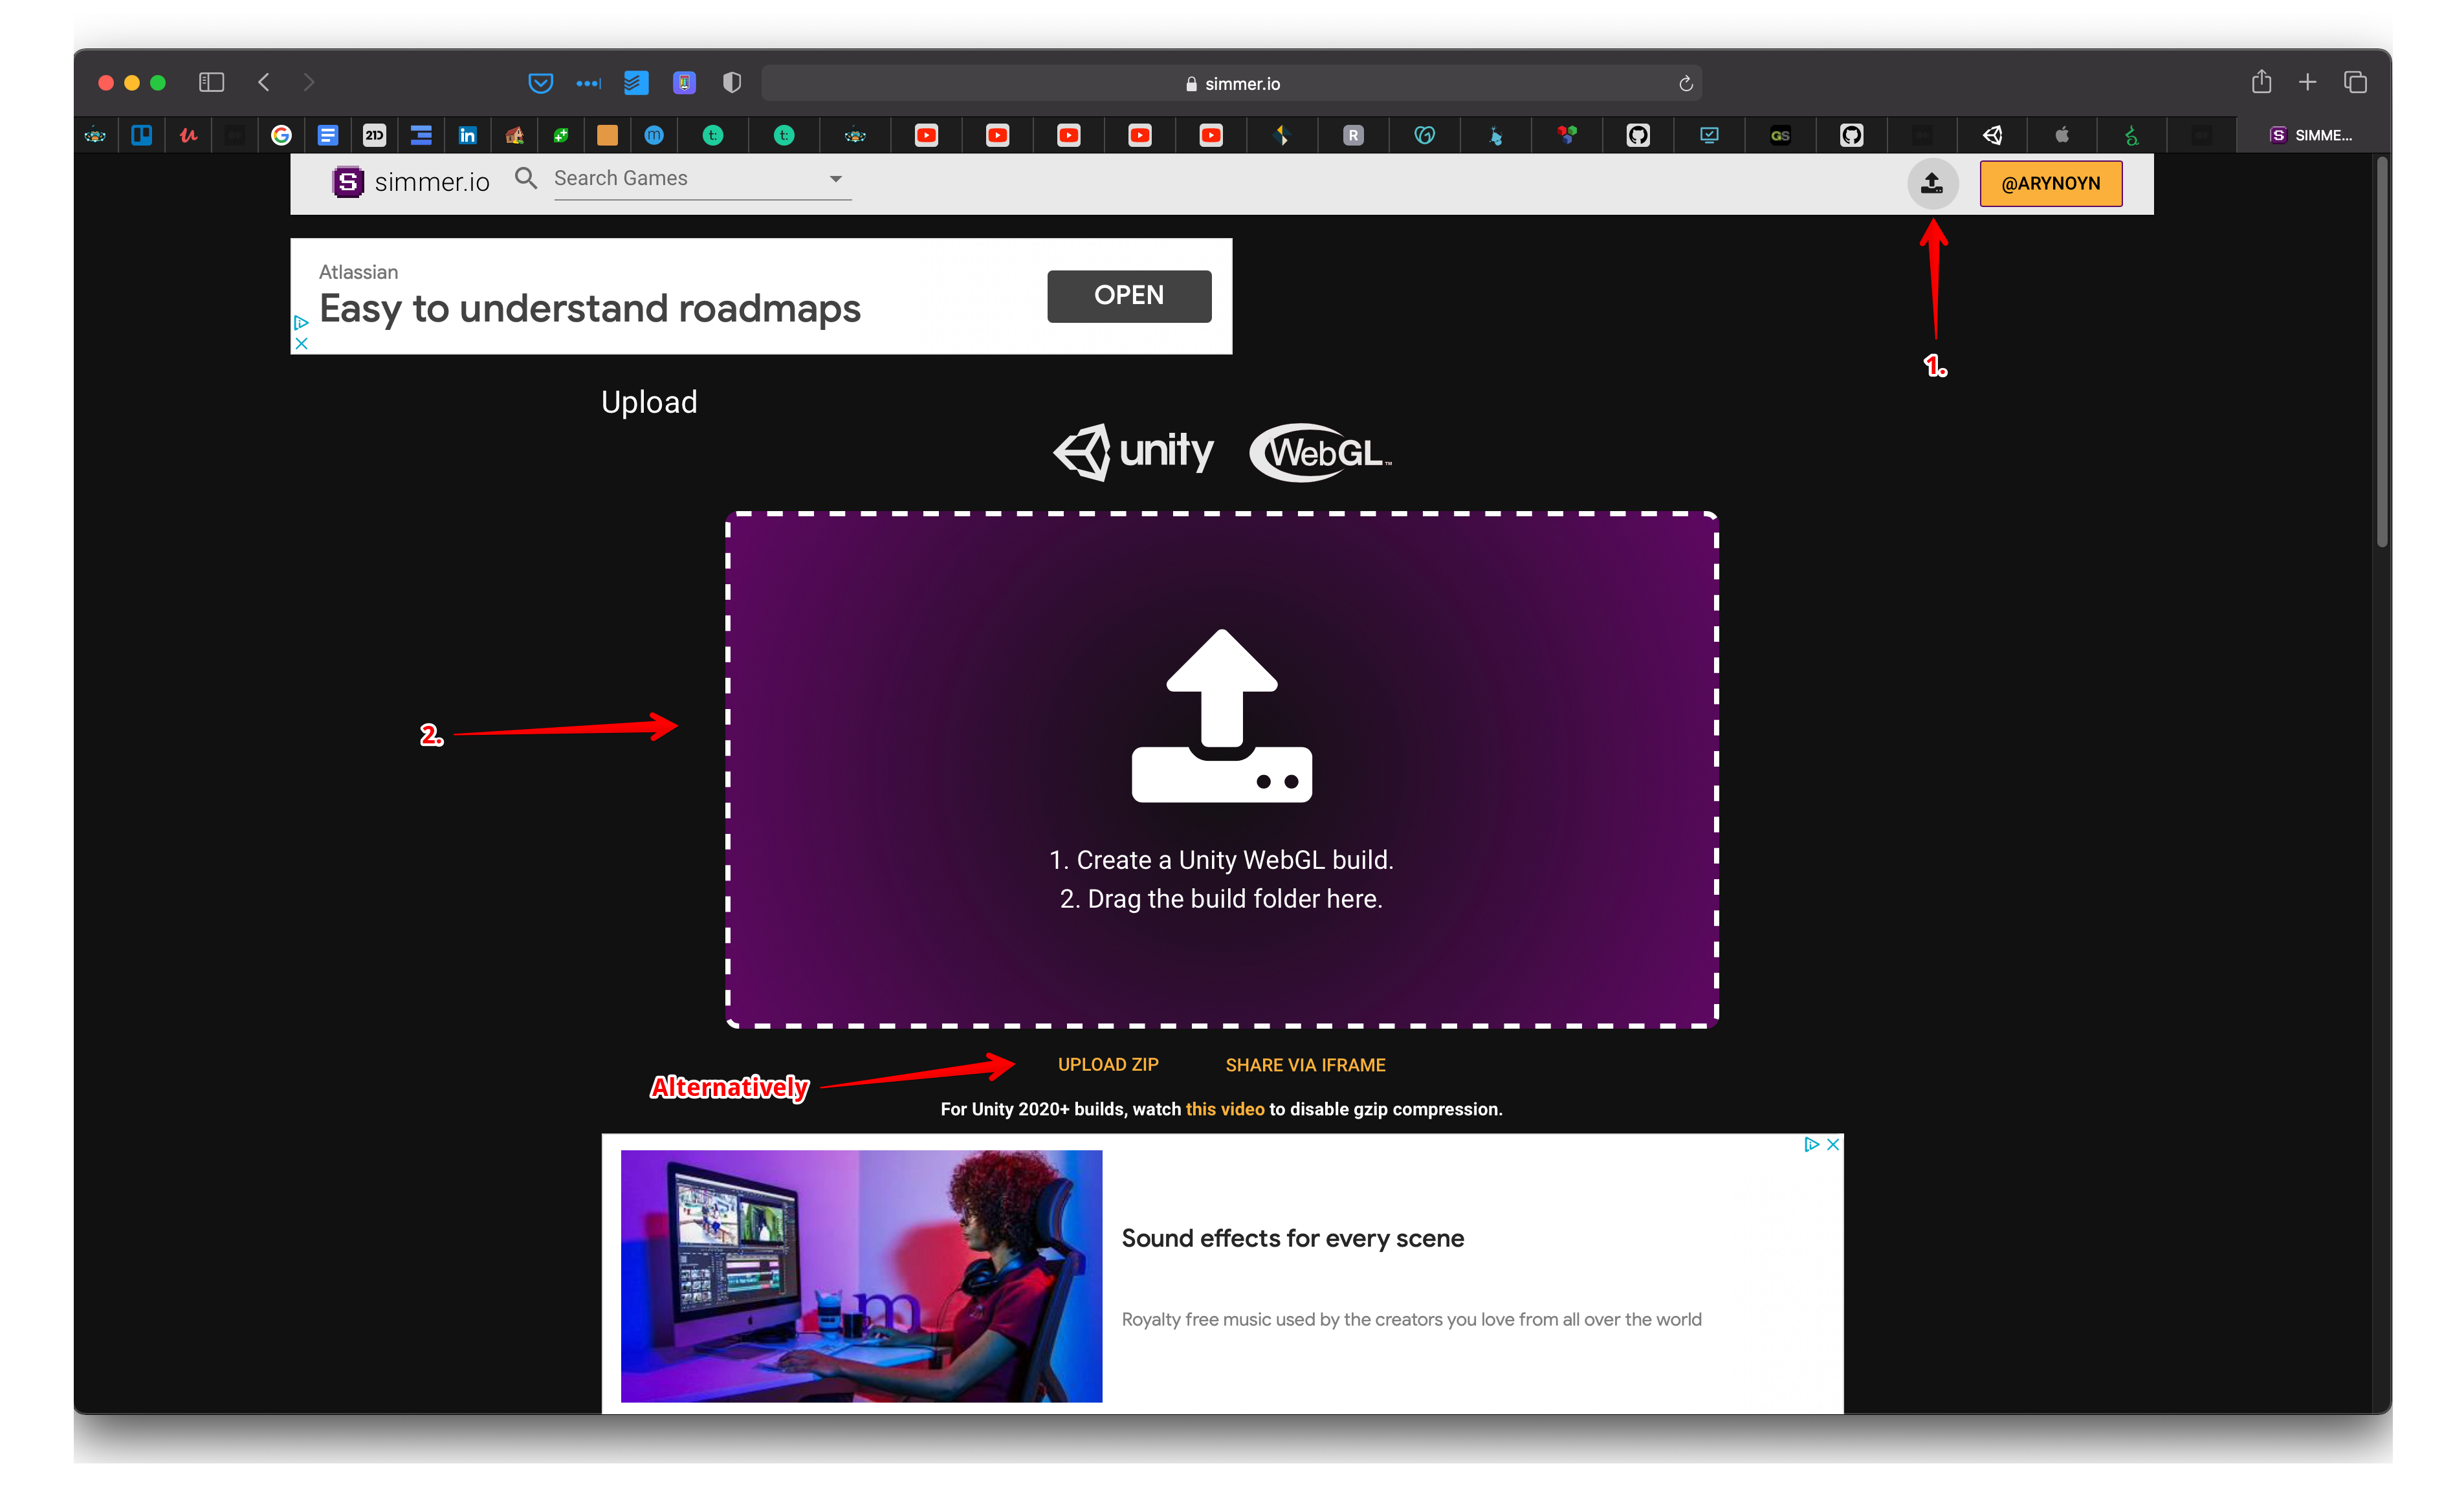
Task: Open the 'this video' link
Action: point(1225,1109)
